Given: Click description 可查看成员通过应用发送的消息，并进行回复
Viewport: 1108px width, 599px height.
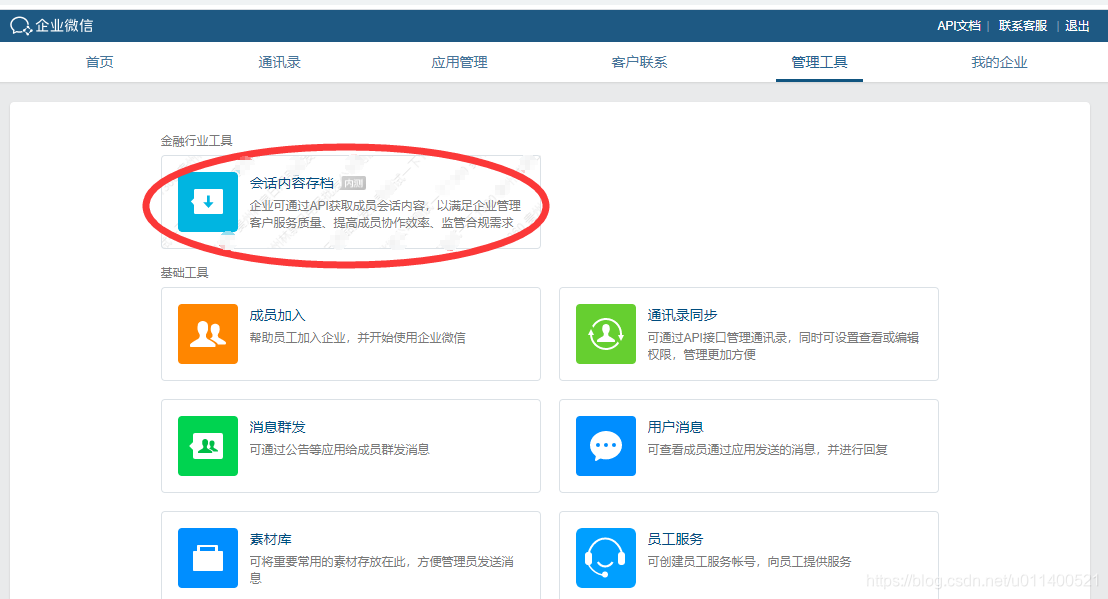Looking at the screenshot, I should (767, 449).
